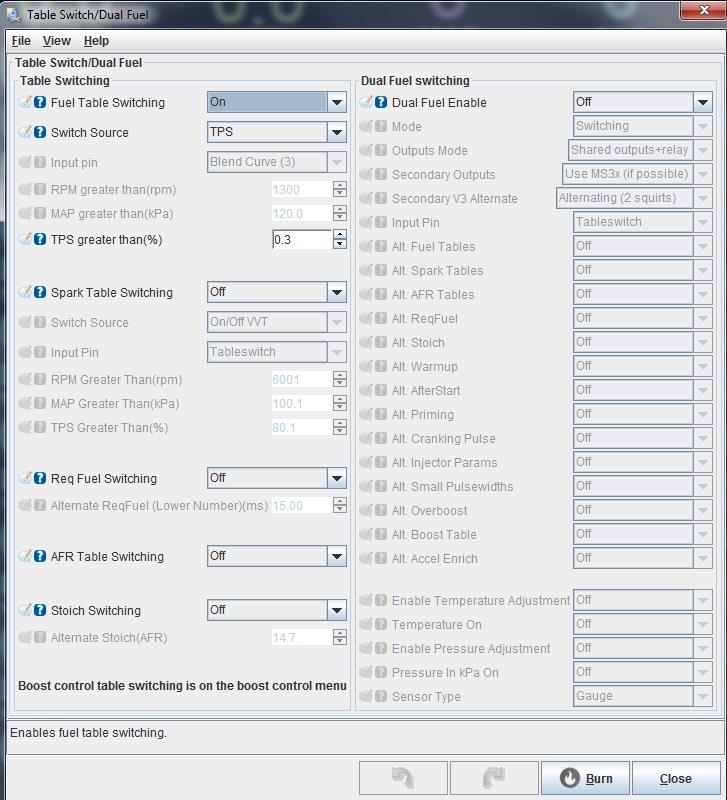
Task: Open the Fuel Table Switching dropdown
Action: 277,102
